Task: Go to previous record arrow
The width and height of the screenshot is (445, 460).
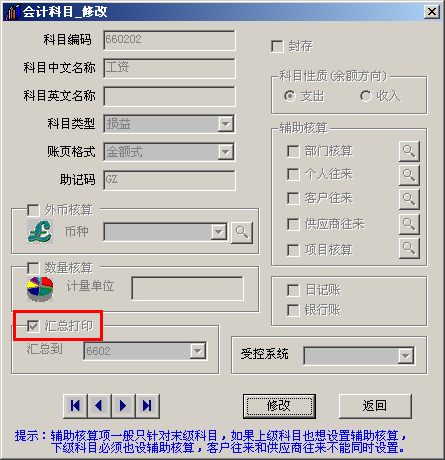Action: [x=99, y=406]
